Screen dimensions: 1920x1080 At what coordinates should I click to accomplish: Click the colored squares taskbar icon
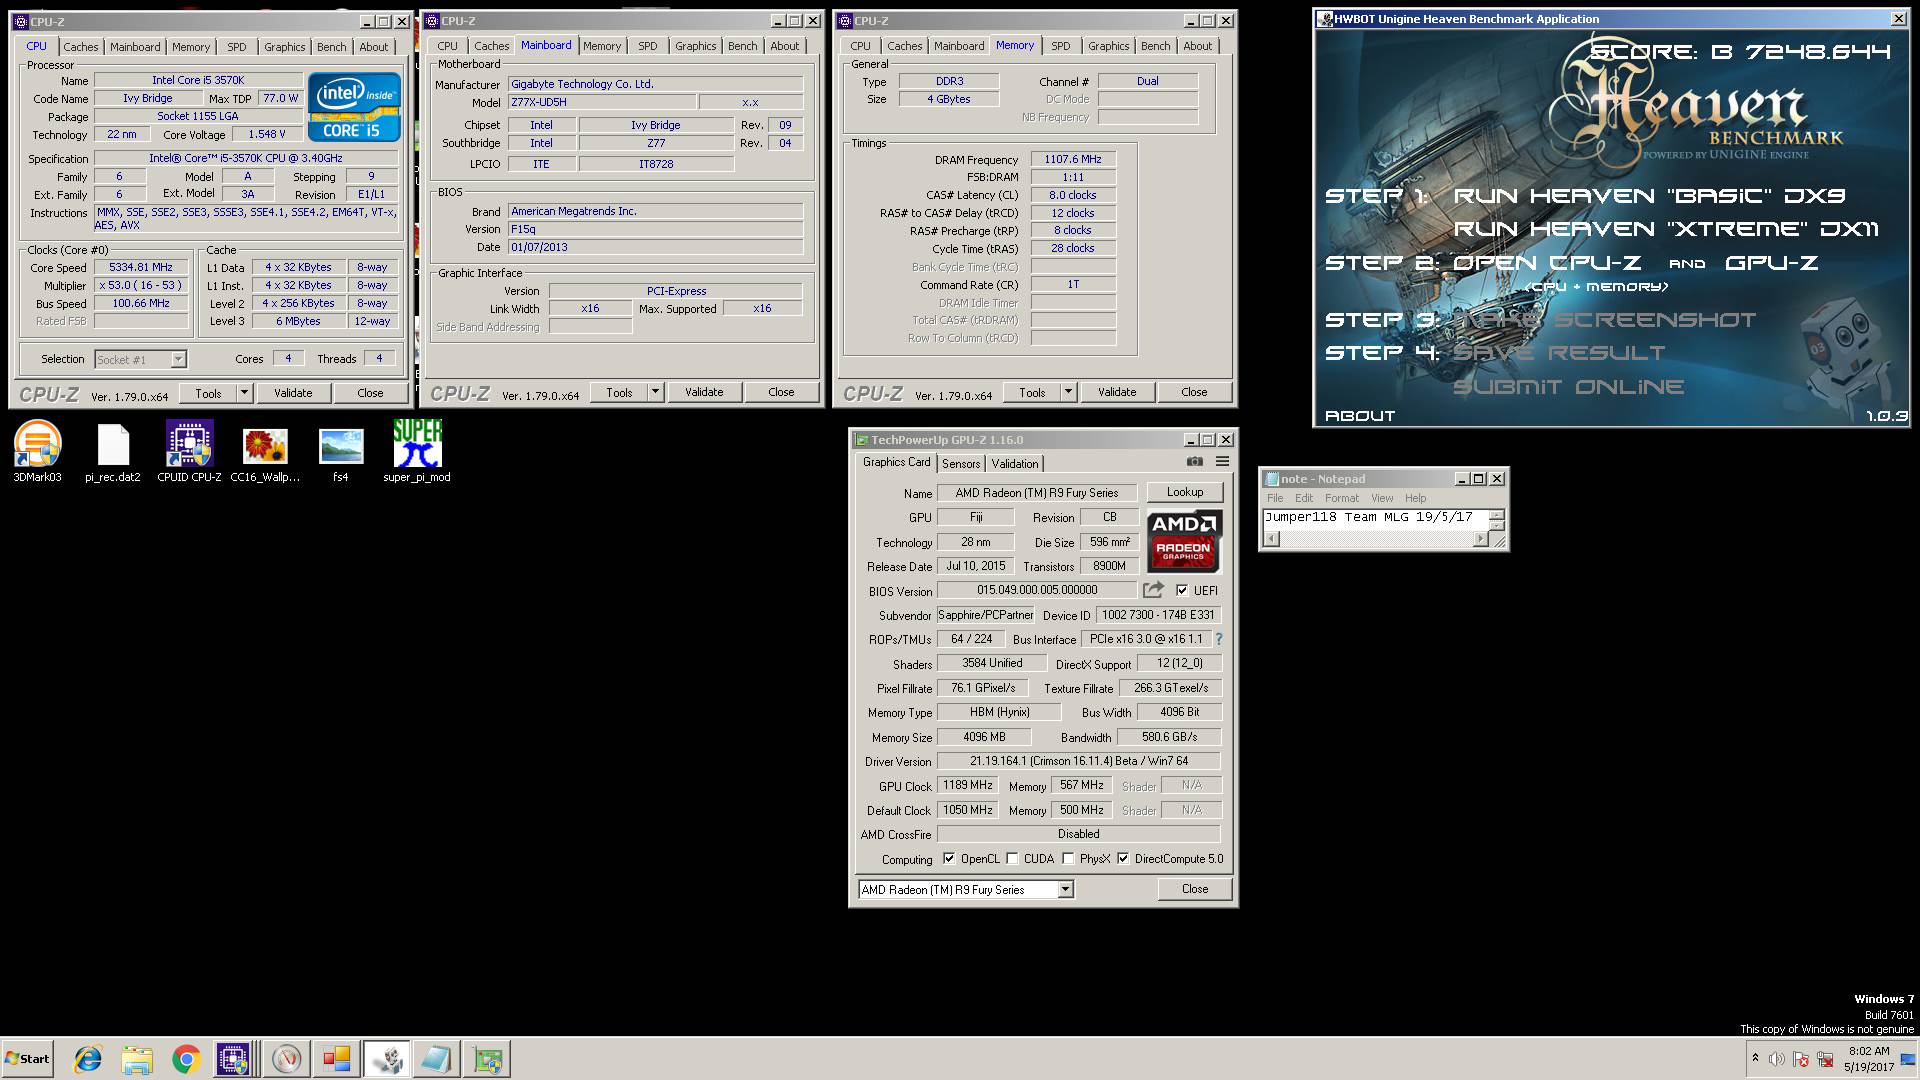[x=337, y=1059]
